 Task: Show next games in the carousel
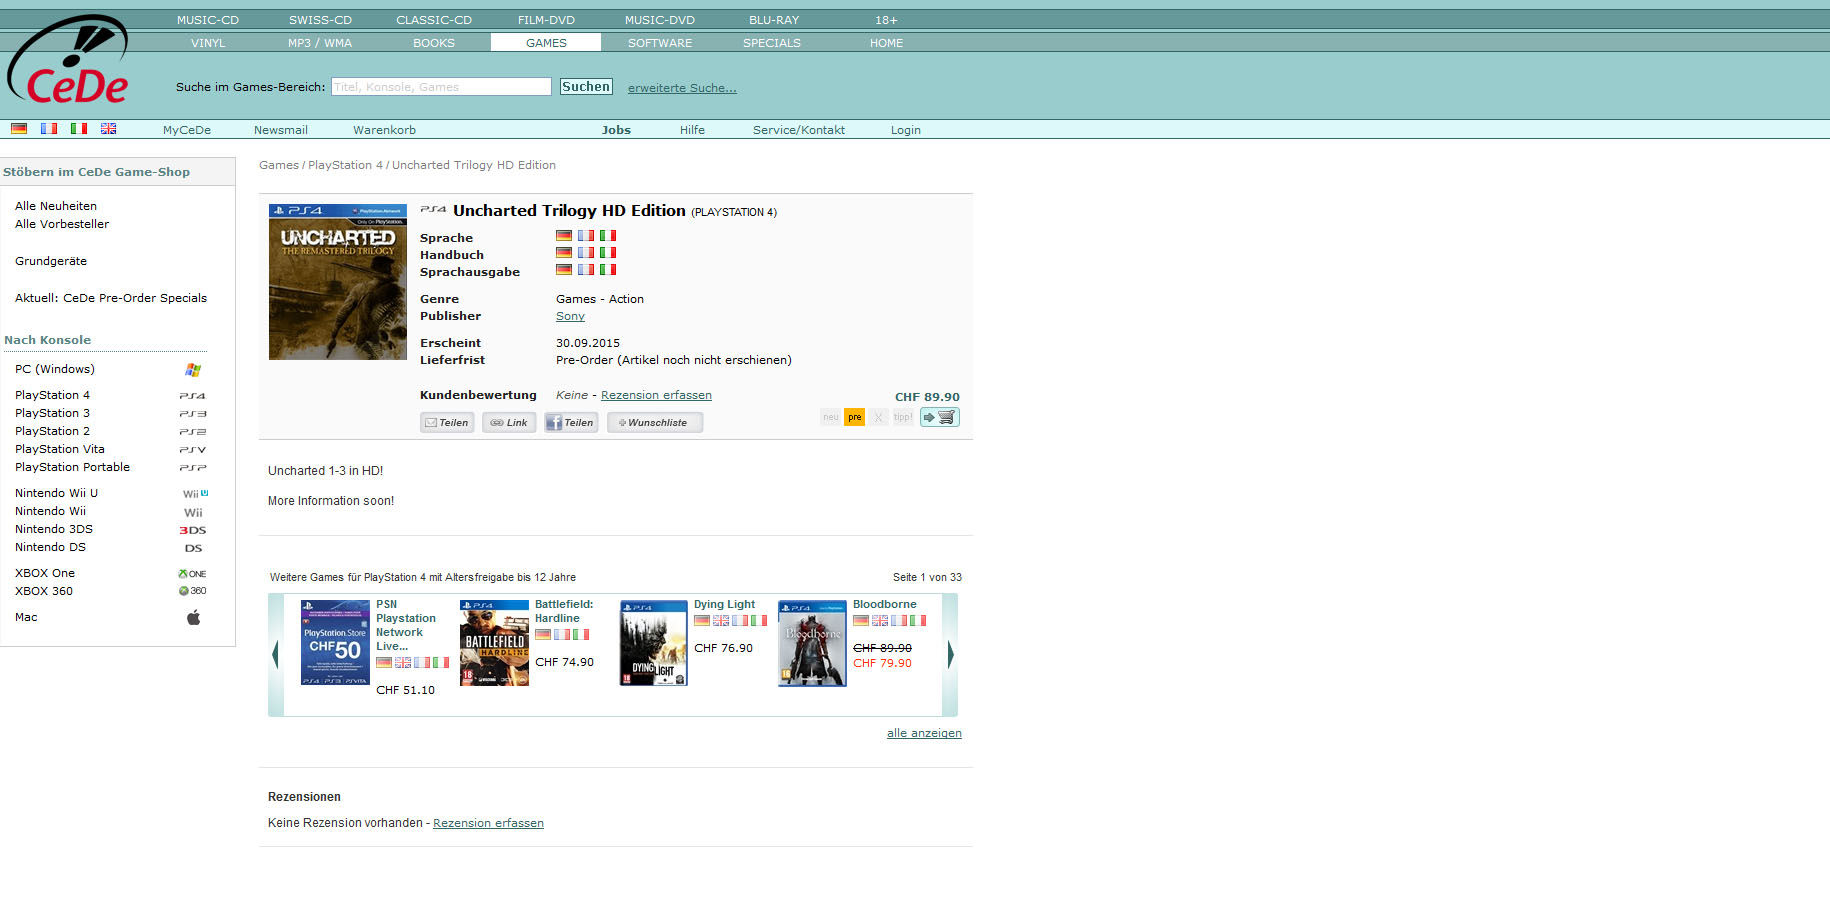point(950,655)
